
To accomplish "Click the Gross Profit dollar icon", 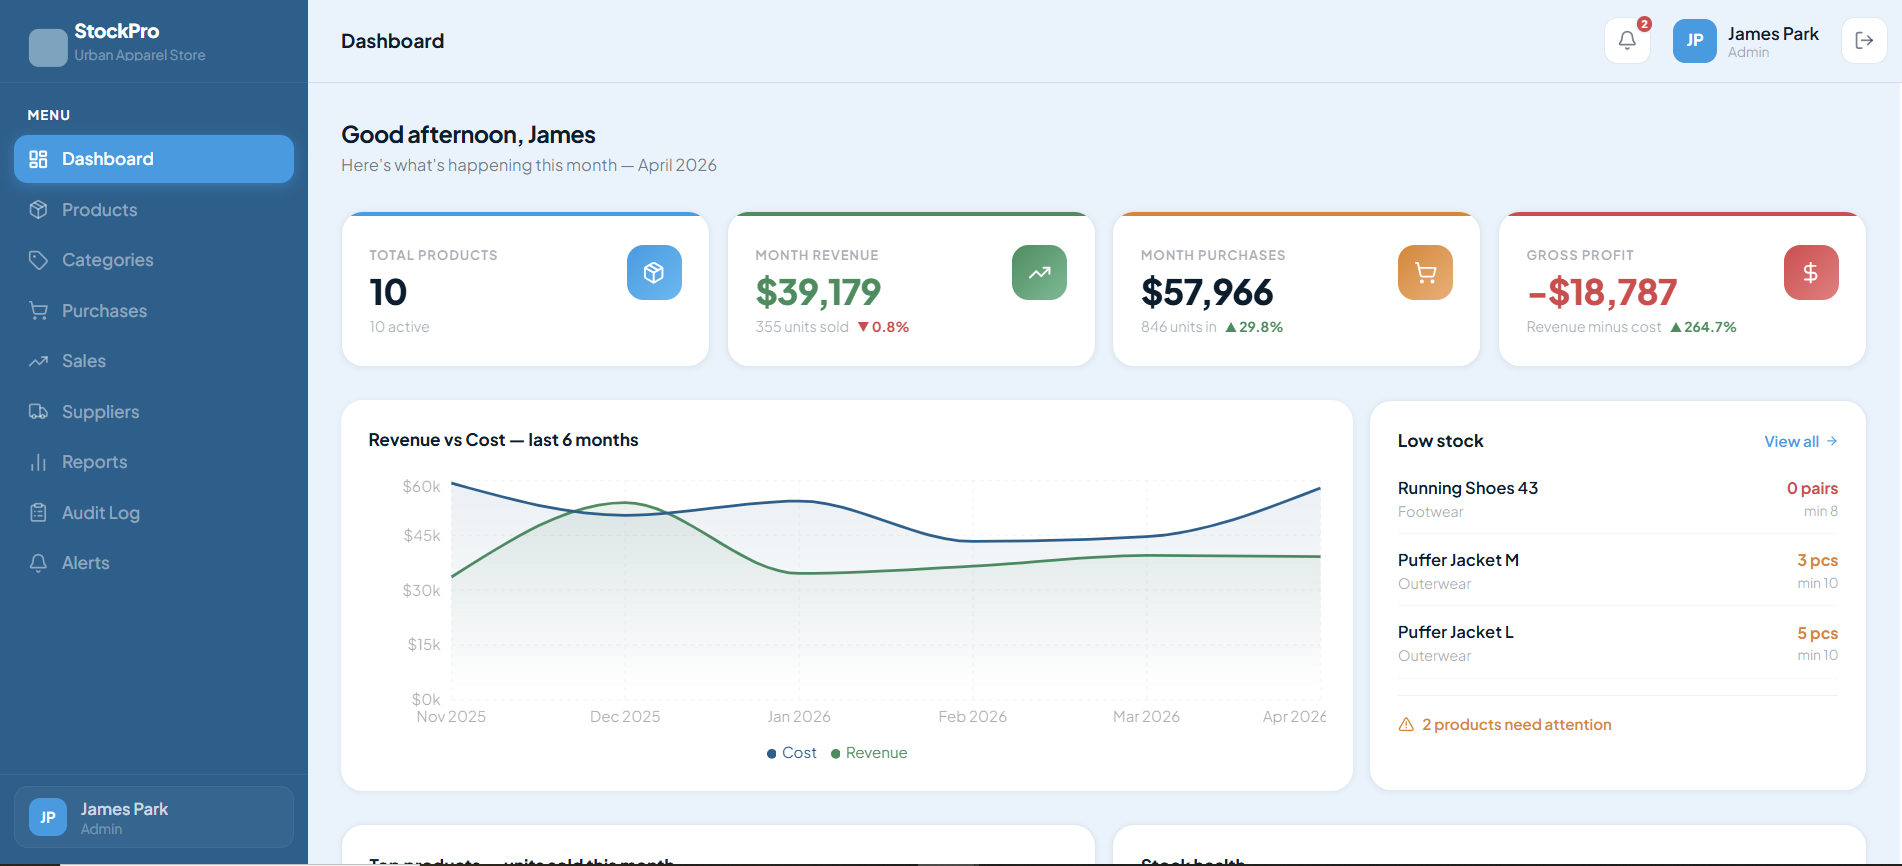I will (x=1810, y=273).
